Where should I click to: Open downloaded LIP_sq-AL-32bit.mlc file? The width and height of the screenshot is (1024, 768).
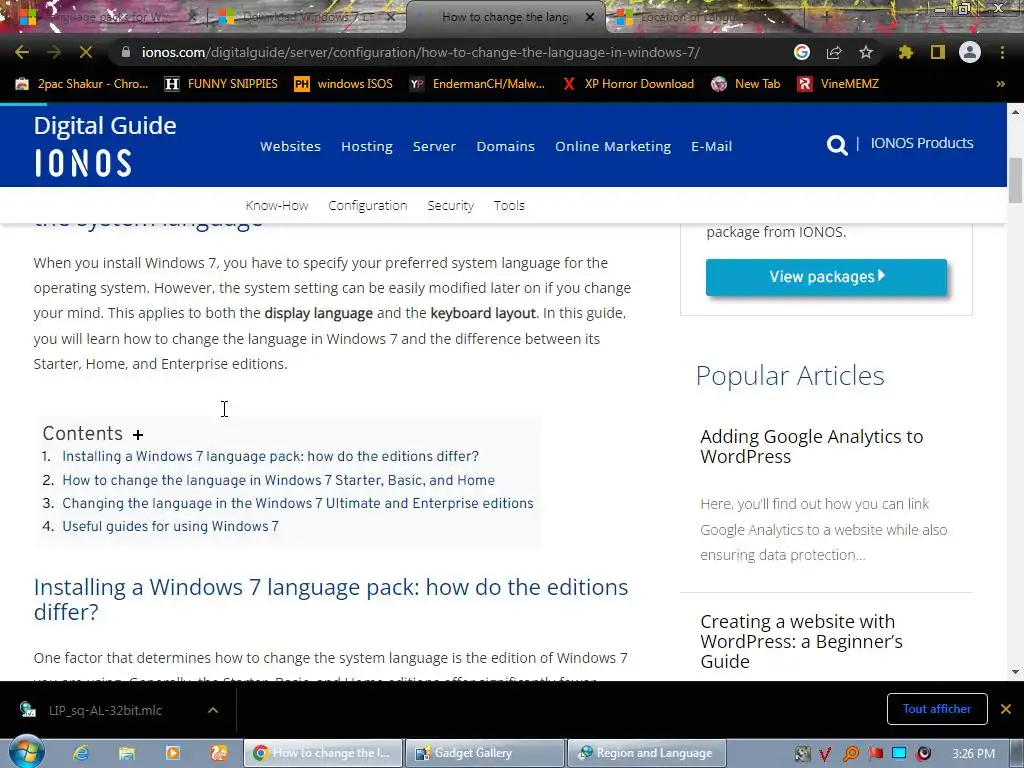pyautogui.click(x=104, y=710)
